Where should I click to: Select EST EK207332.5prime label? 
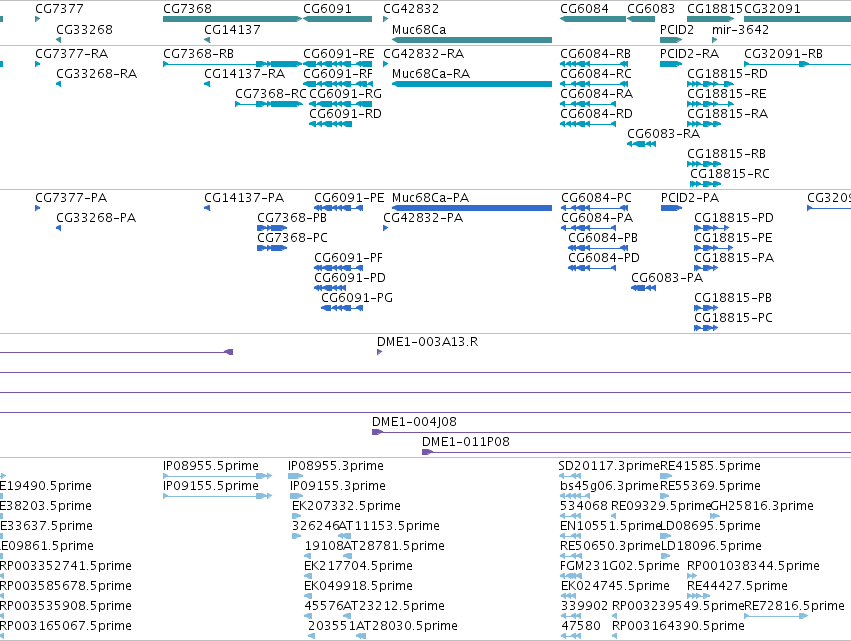tap(346, 506)
